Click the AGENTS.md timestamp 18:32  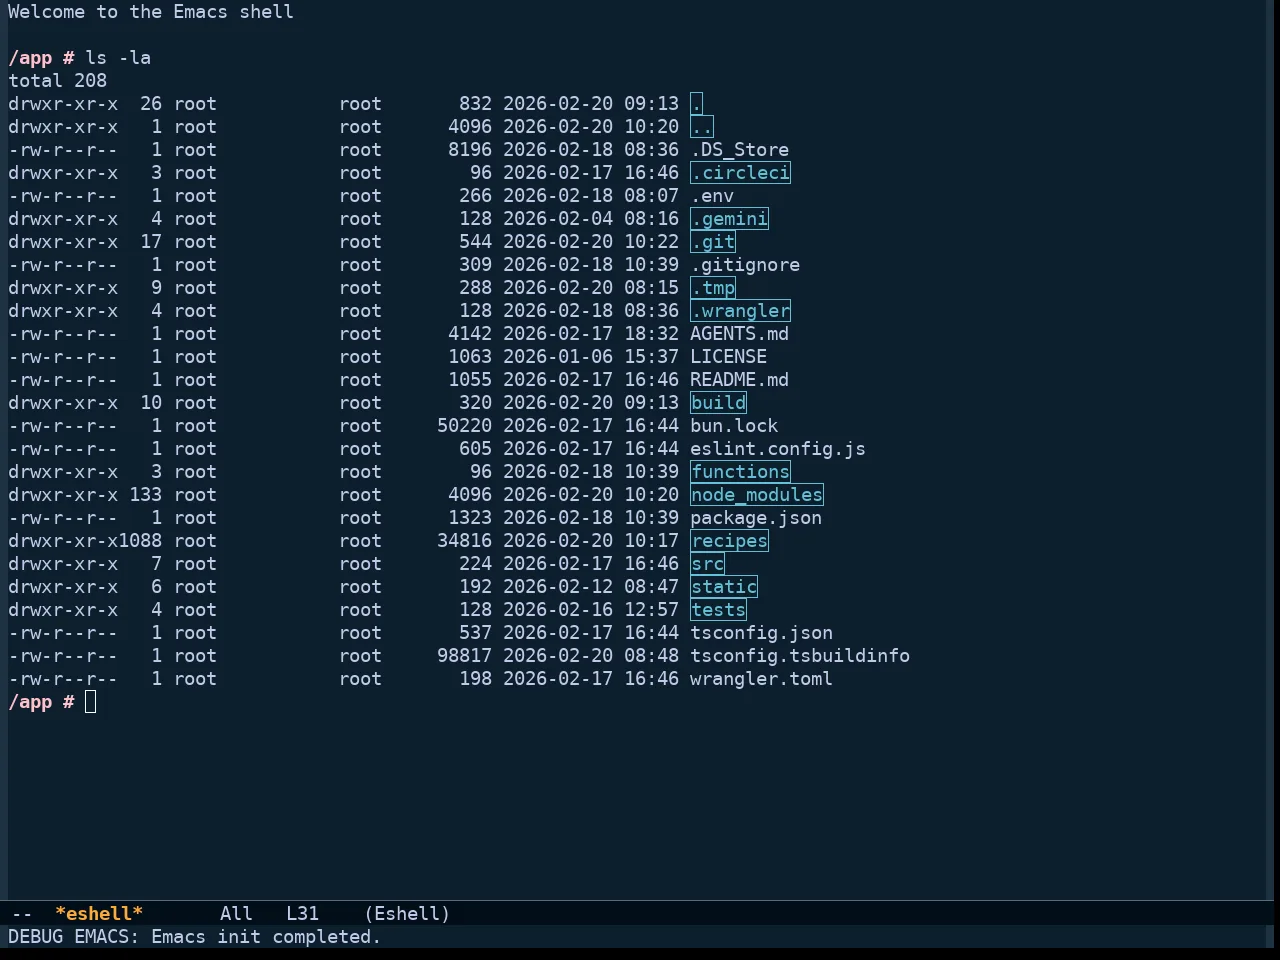coord(651,334)
